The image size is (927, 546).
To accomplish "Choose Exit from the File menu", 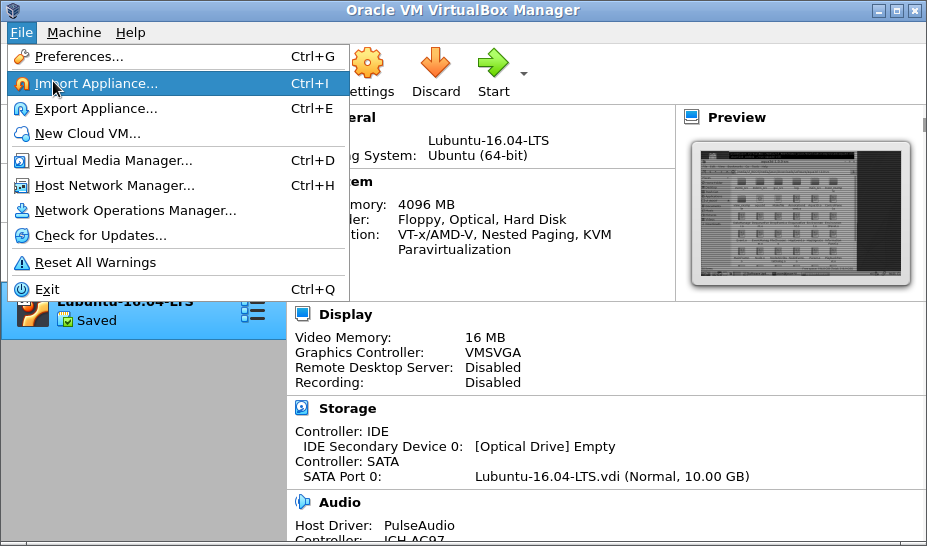I will pyautogui.click(x=178, y=290).
